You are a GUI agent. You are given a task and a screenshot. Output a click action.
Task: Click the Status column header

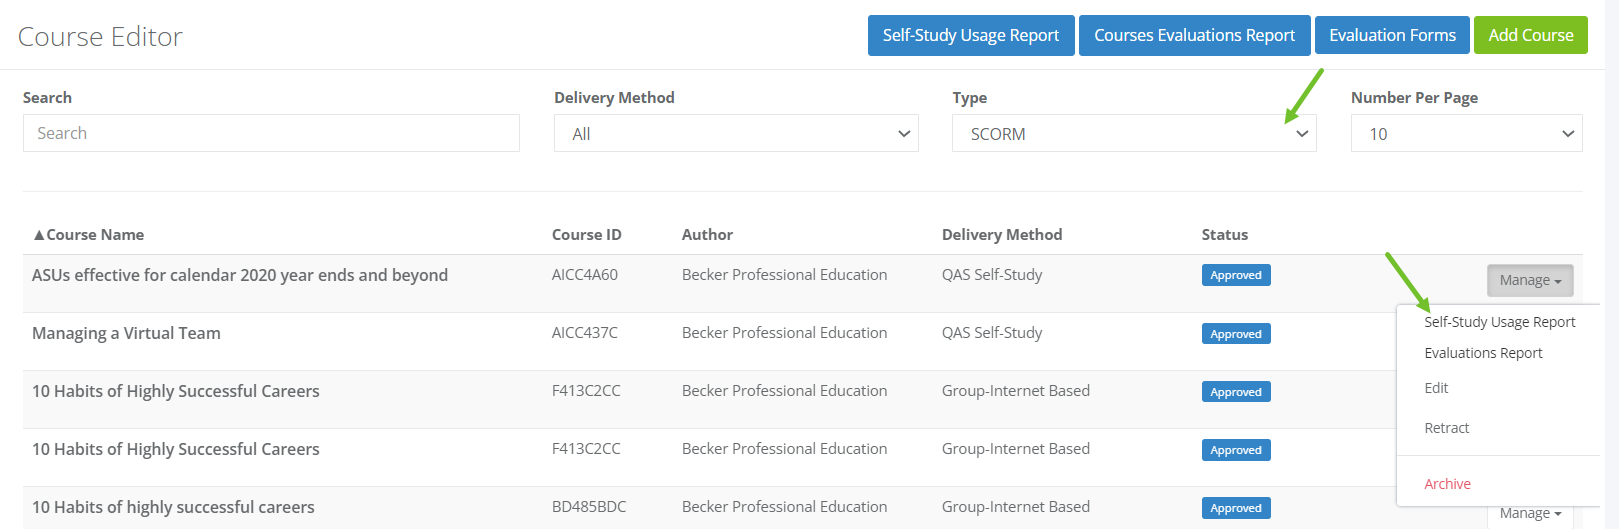1225,235
